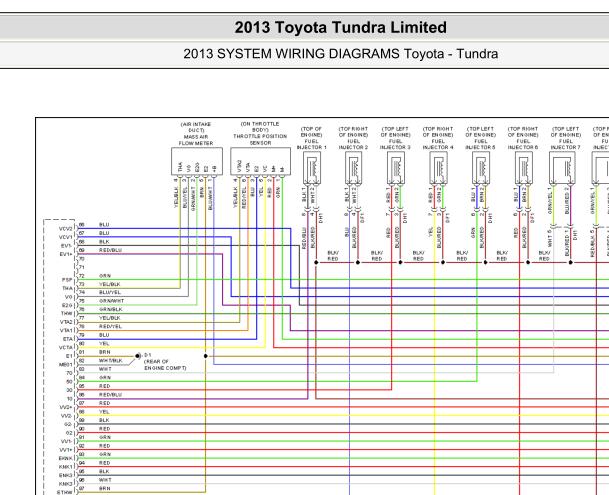
Task: Click the "FUEL INJECTOR 4" heading text
Action: (x=438, y=145)
